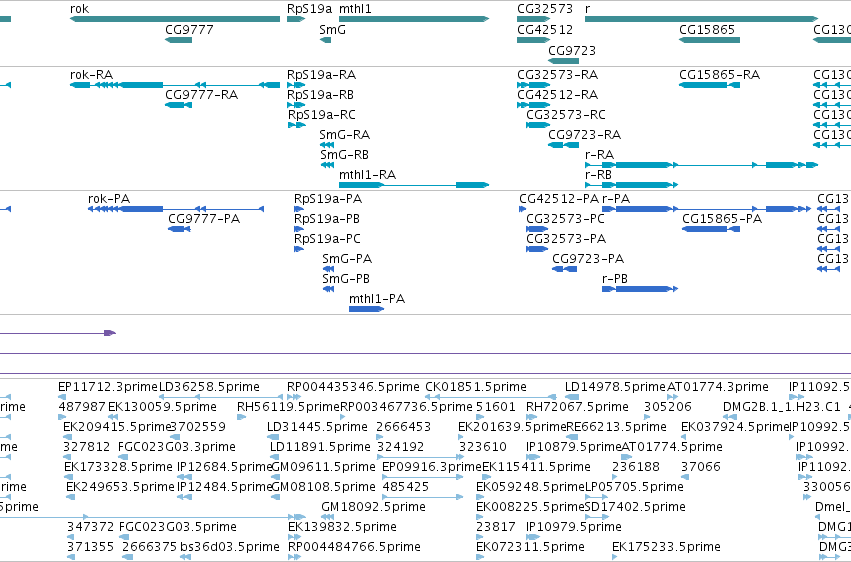Click EST label RH56119.5prime
Image resolution: width=851 pixels, height=562 pixels.
(288, 407)
